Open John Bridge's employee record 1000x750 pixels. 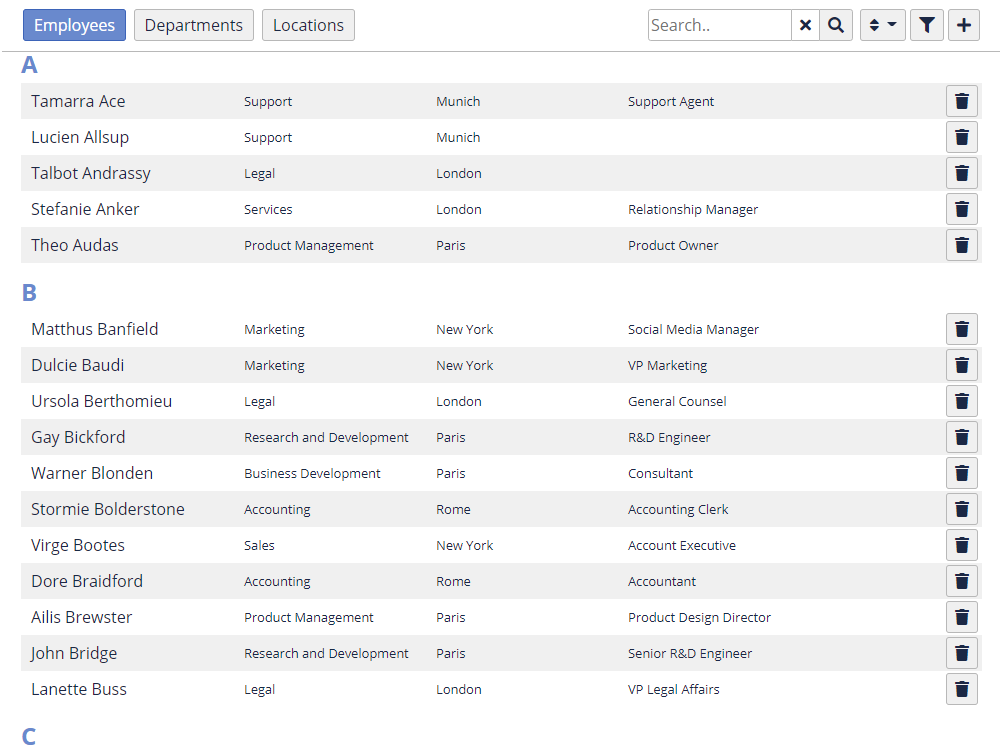click(74, 653)
